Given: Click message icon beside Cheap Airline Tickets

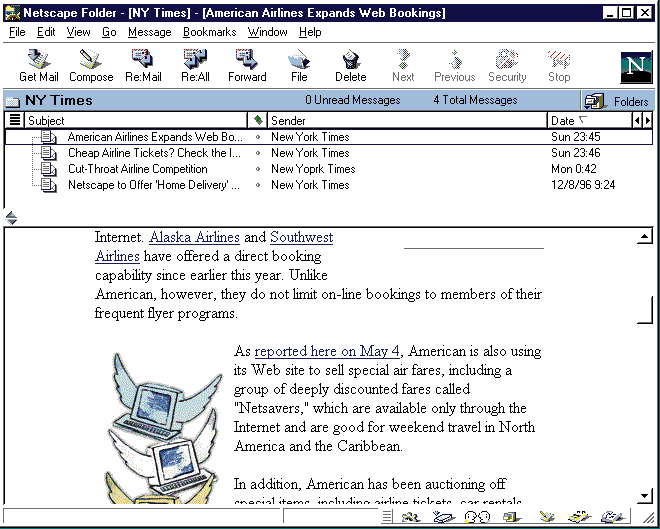Looking at the screenshot, I should point(48,153).
